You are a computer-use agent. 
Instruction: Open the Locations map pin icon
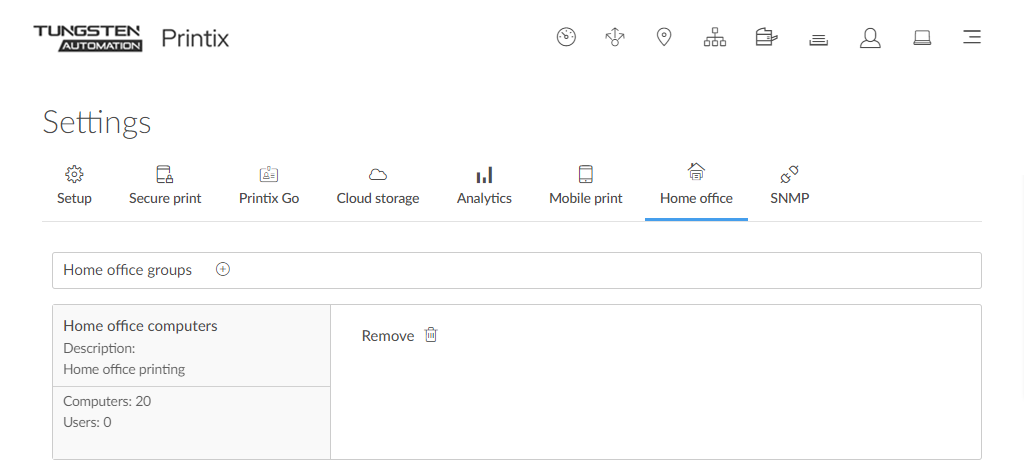tap(664, 38)
